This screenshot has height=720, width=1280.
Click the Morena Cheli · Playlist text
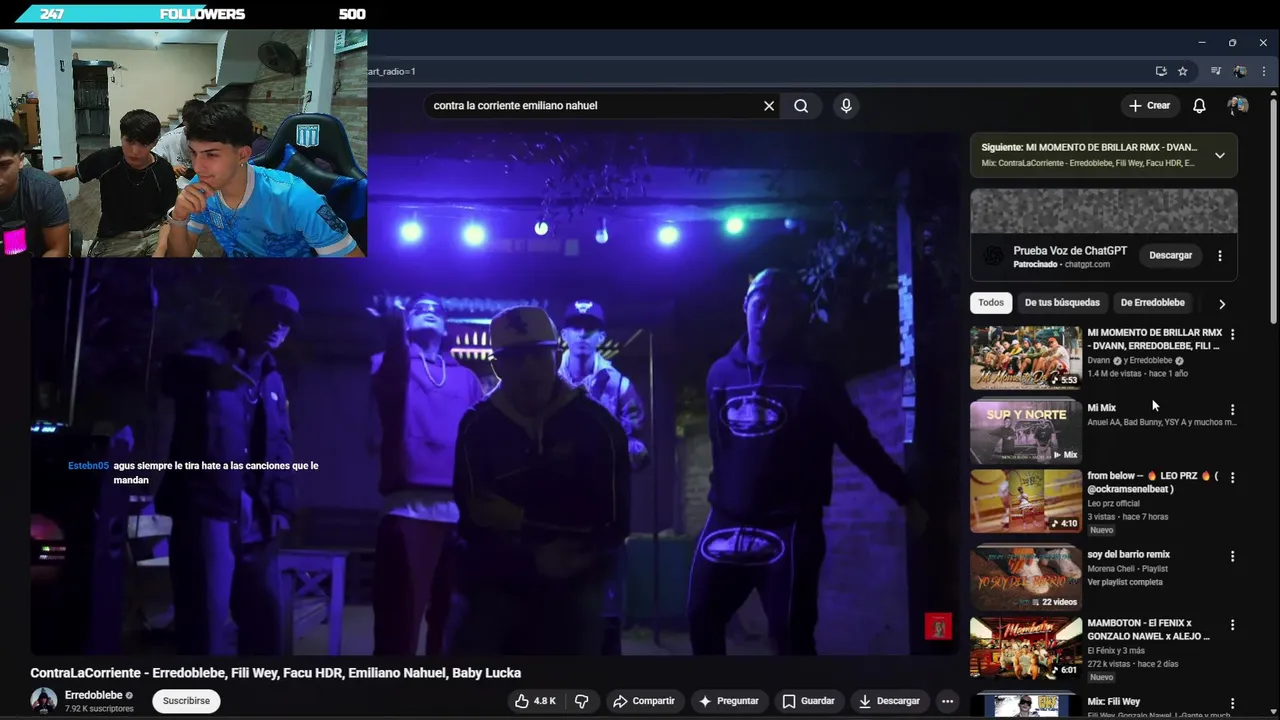tap(1127, 569)
